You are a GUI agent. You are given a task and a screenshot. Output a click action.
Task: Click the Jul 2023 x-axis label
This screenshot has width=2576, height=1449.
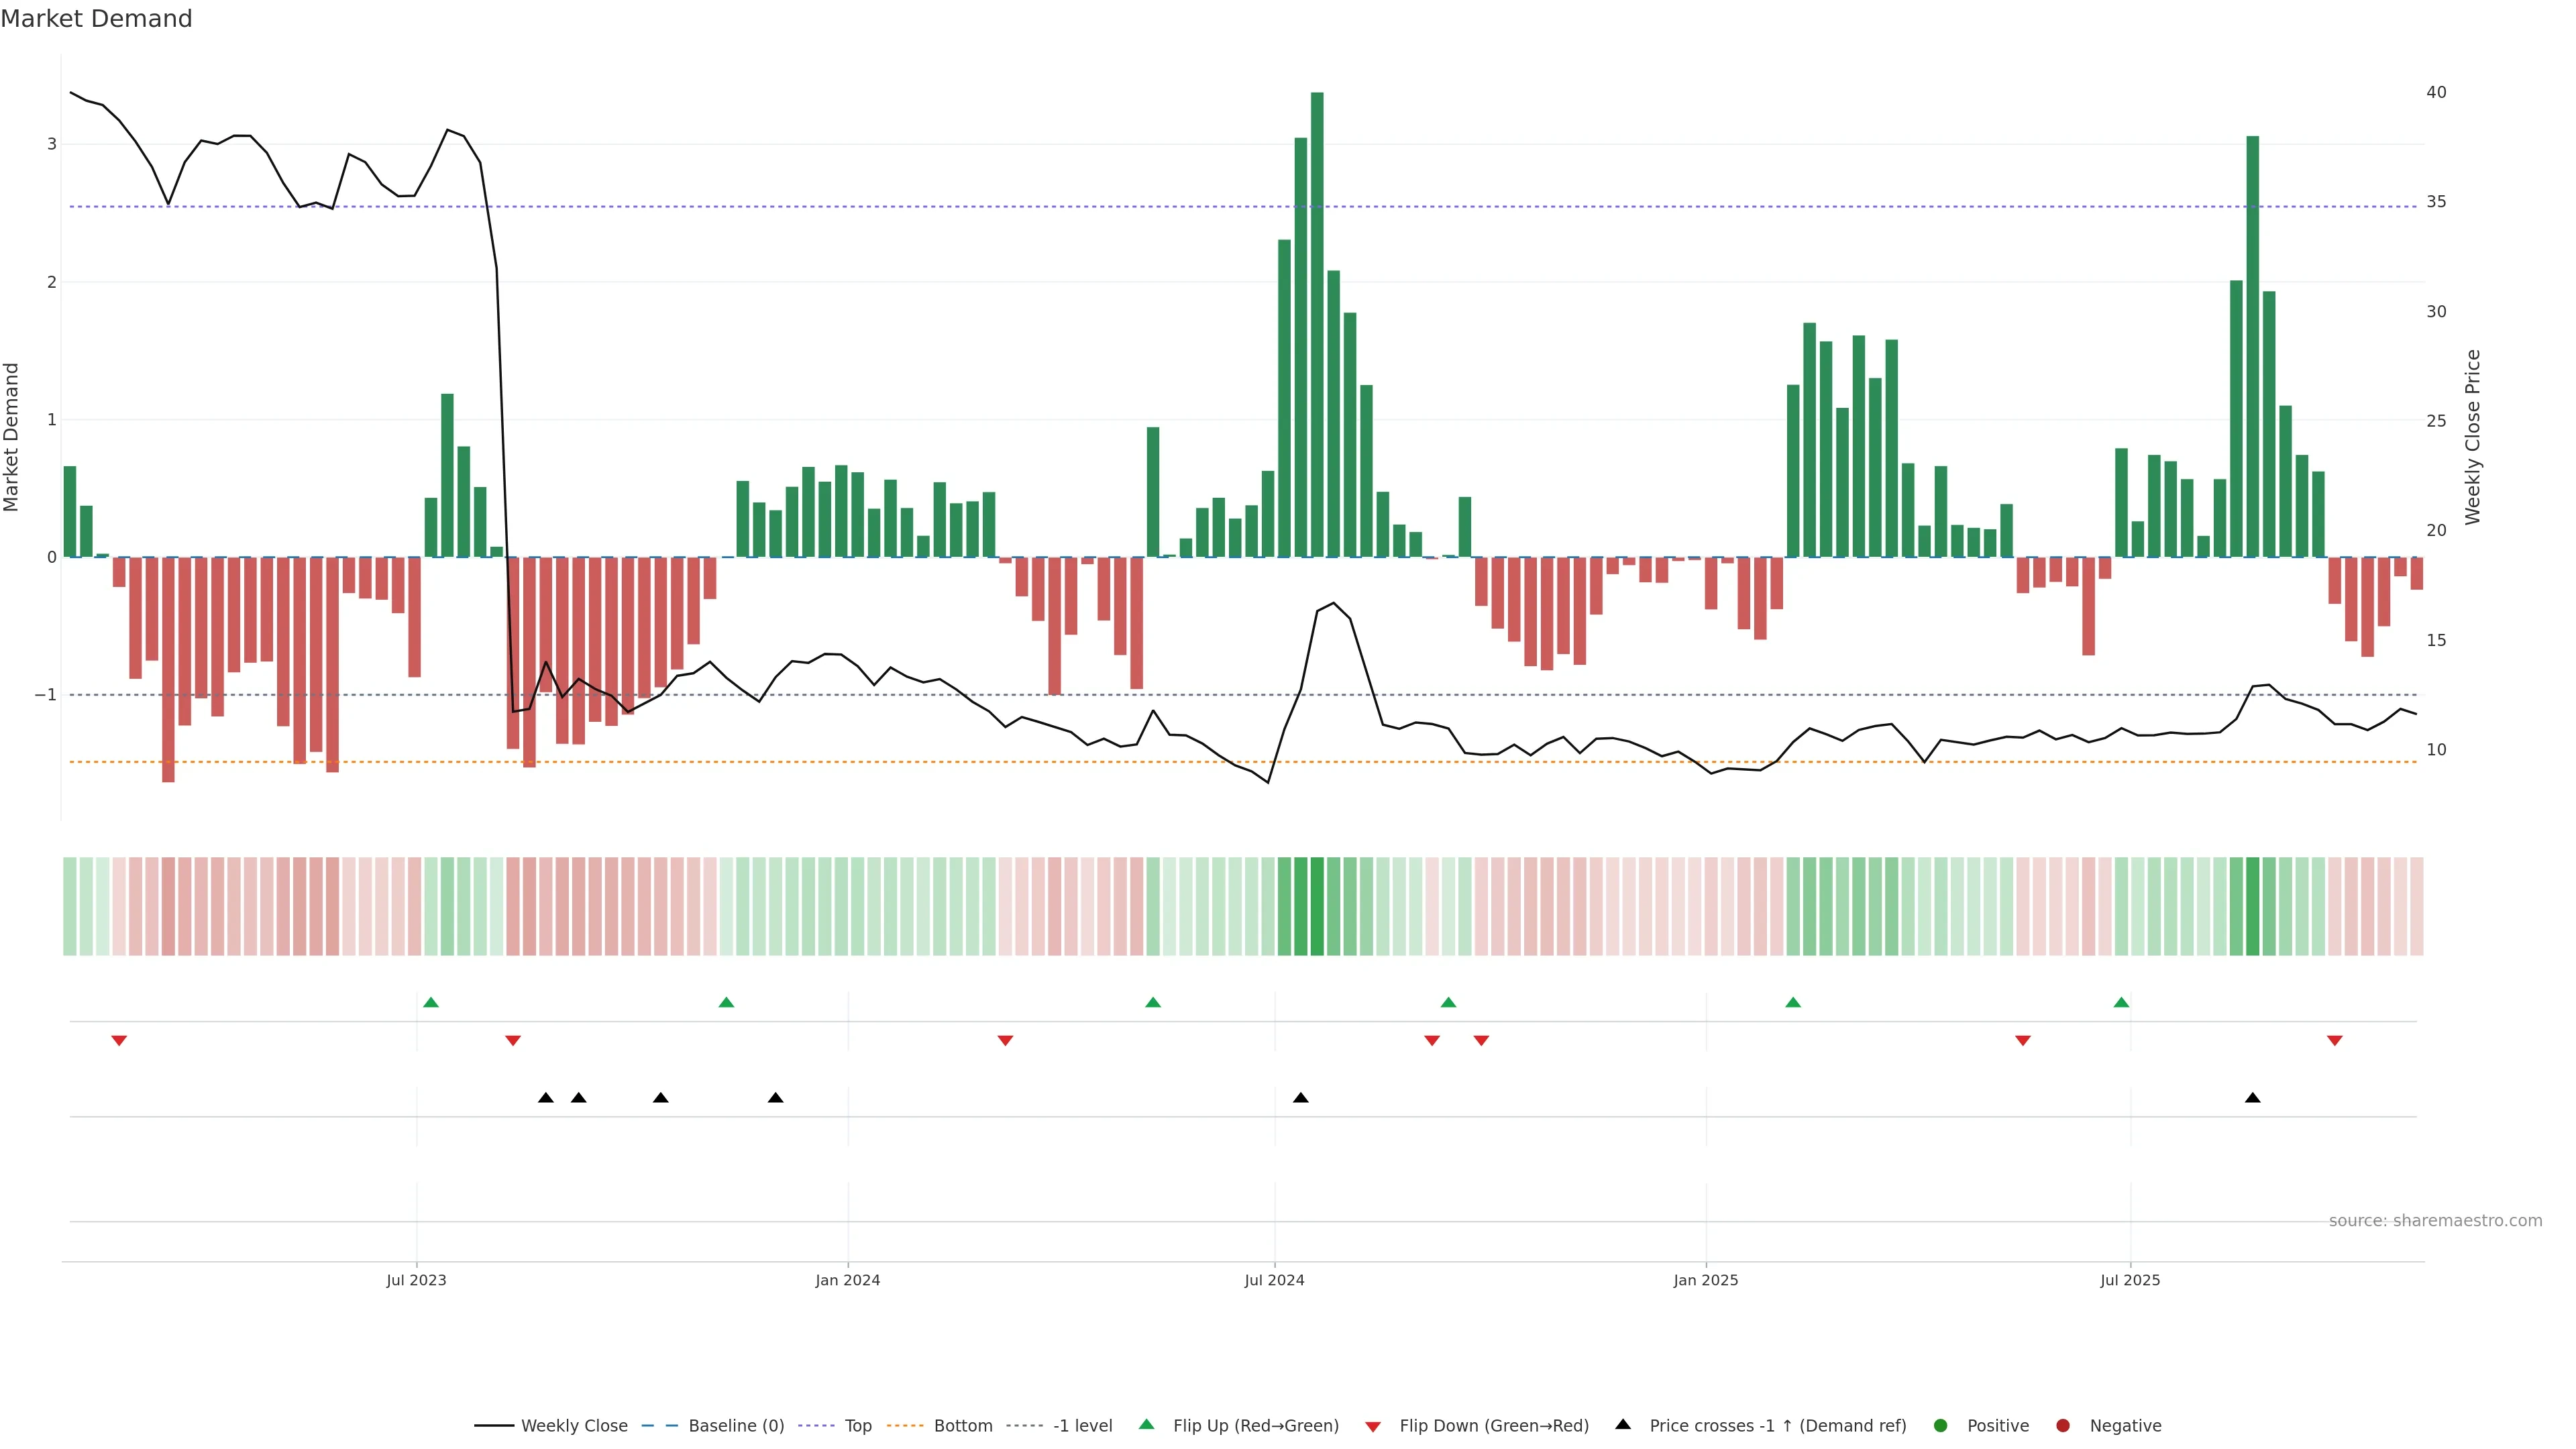pos(416,1280)
